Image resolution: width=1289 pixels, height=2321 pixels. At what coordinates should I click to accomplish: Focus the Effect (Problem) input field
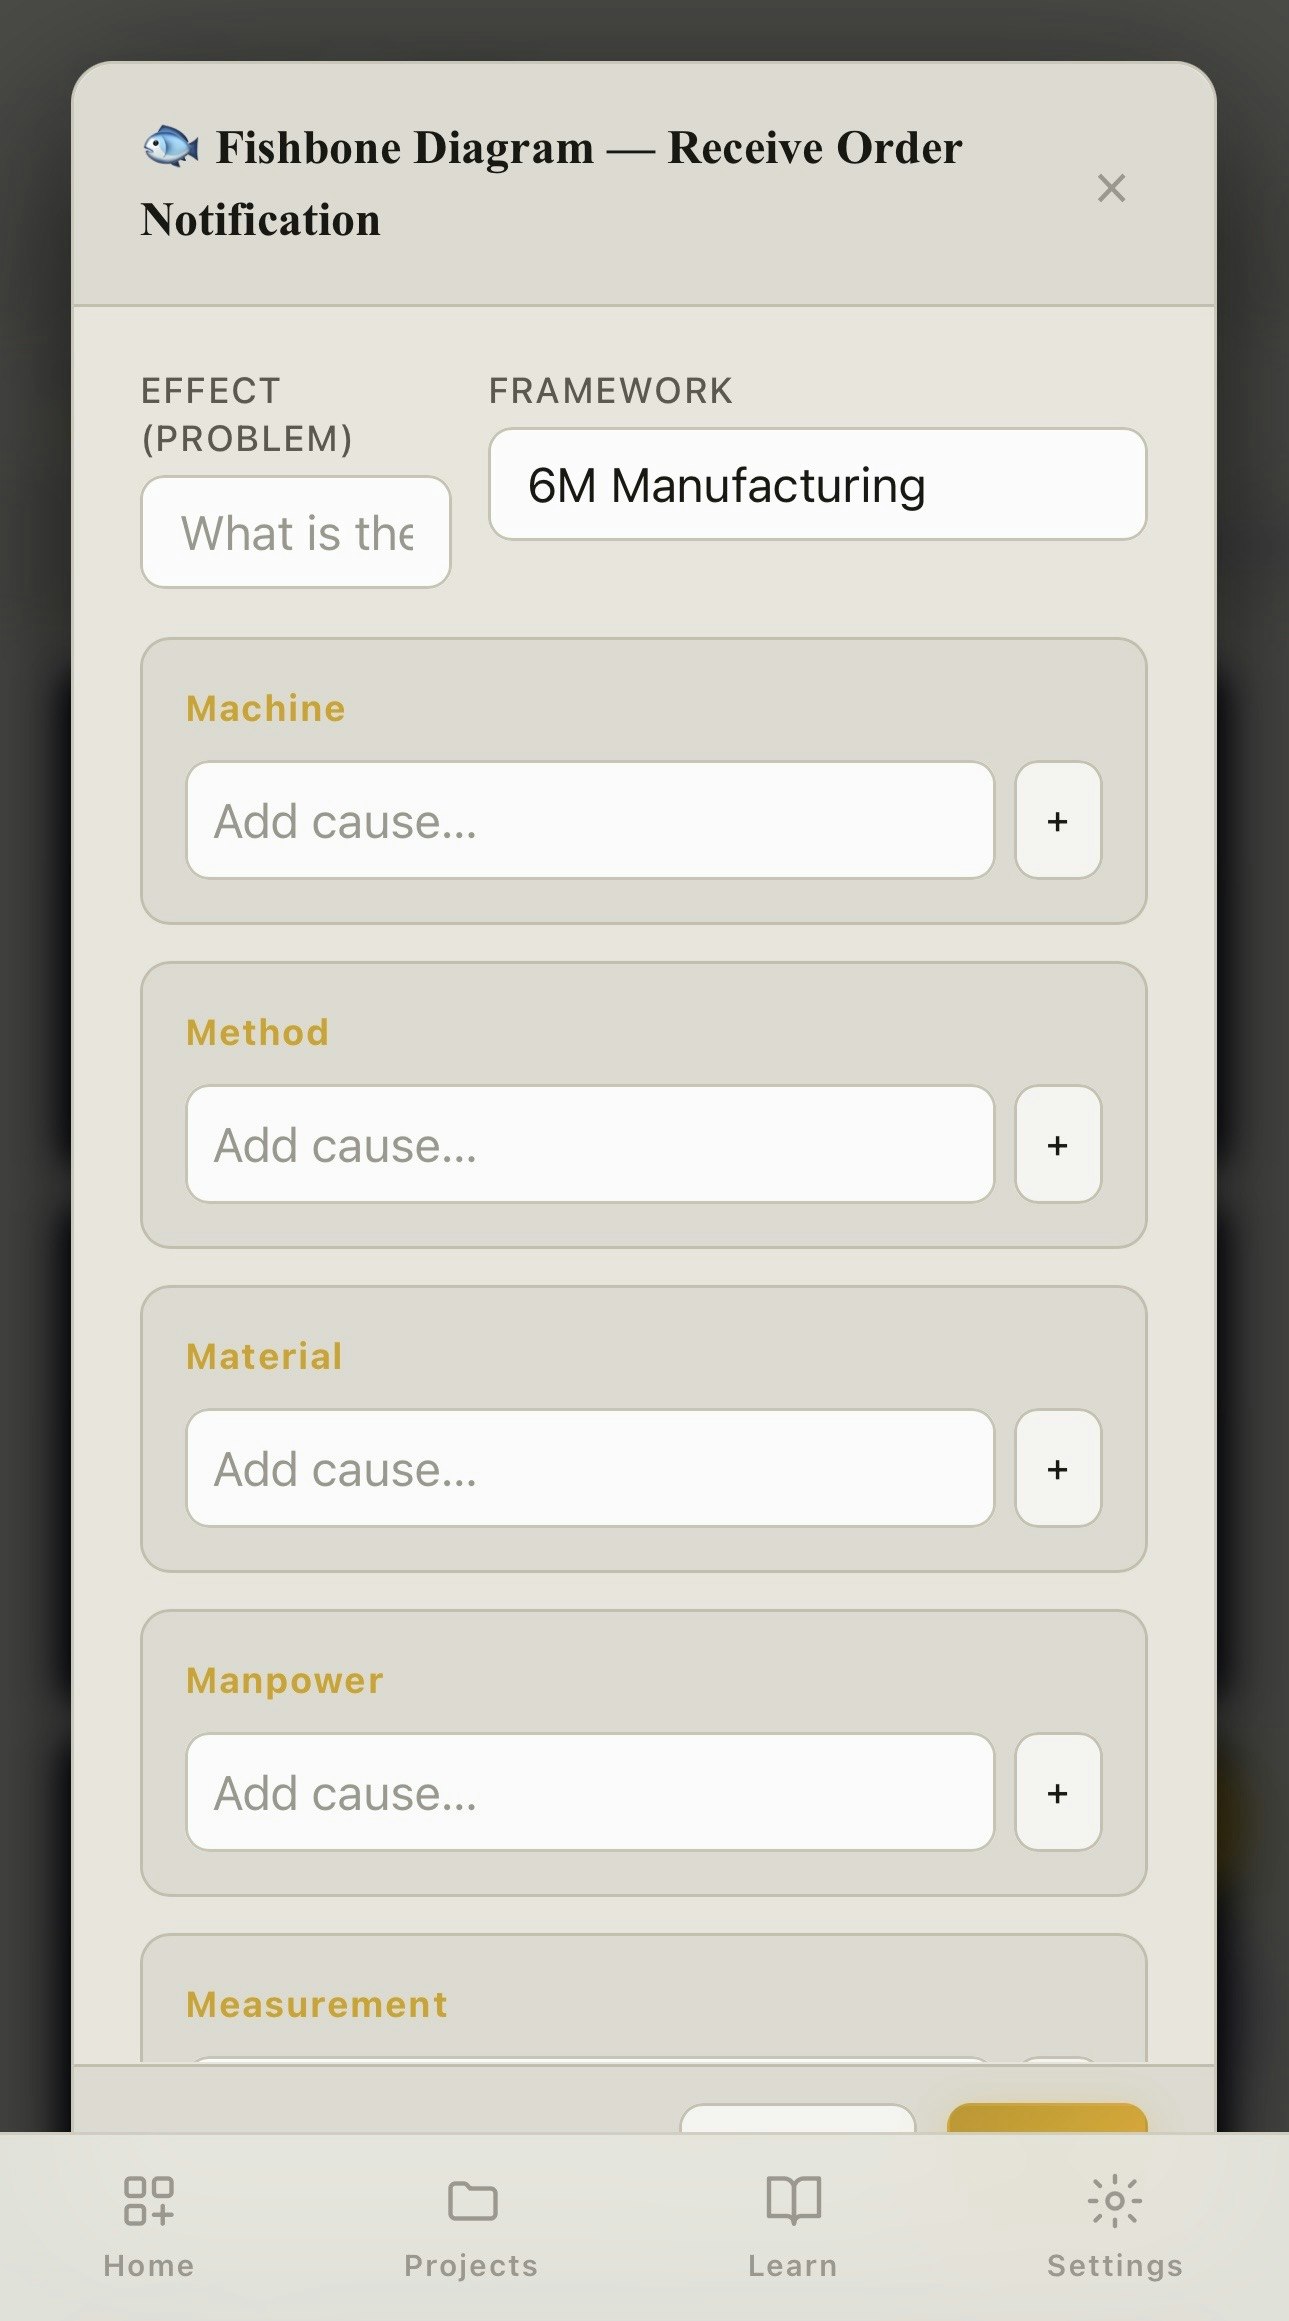point(296,532)
